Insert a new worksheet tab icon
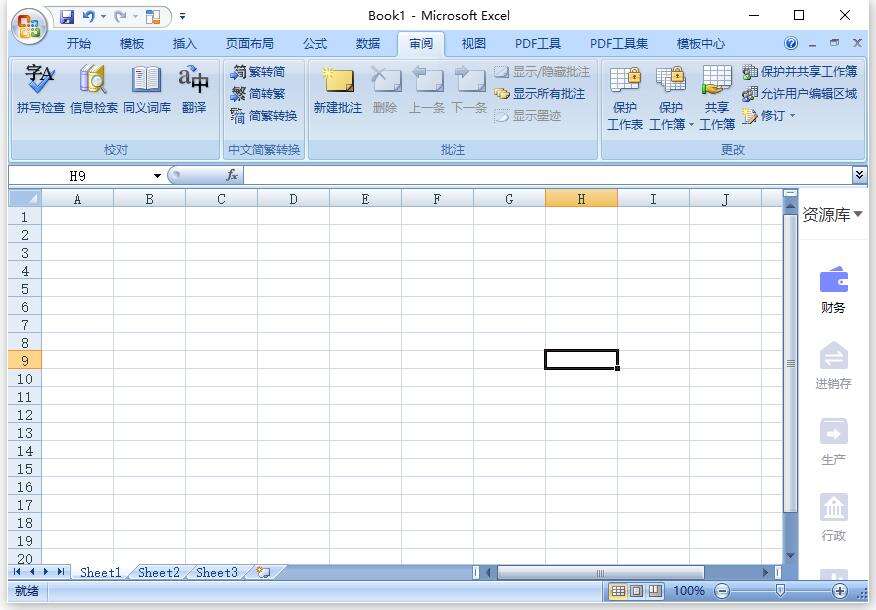 click(x=263, y=572)
